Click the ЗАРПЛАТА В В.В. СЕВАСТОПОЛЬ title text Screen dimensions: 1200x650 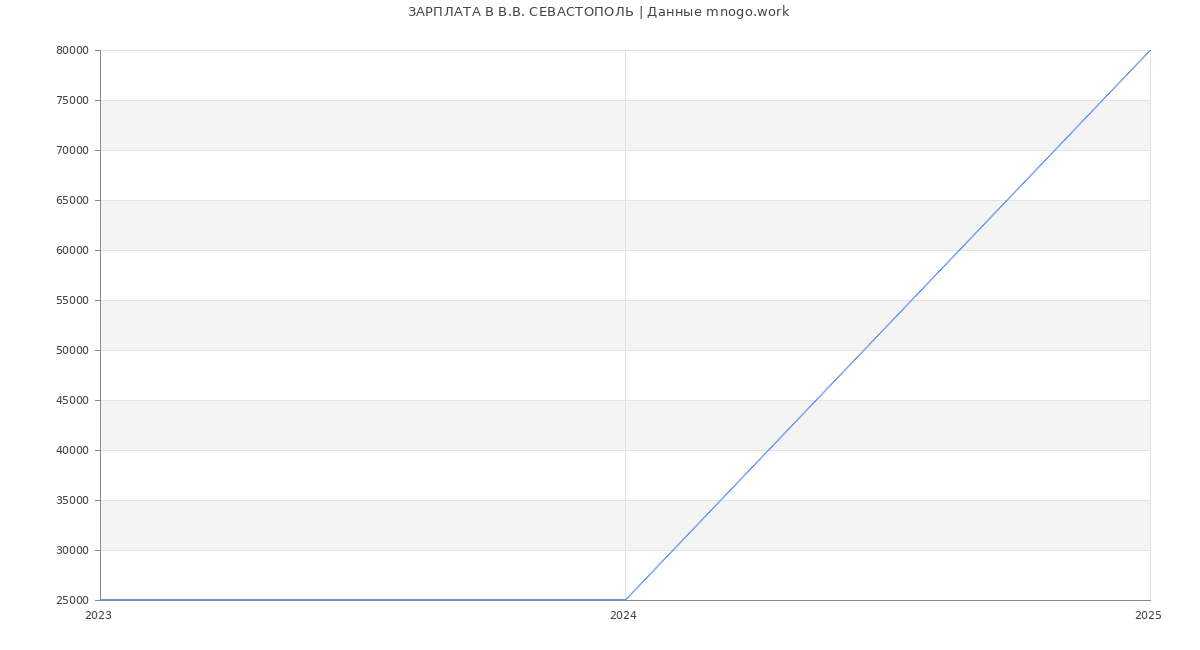(520, 12)
